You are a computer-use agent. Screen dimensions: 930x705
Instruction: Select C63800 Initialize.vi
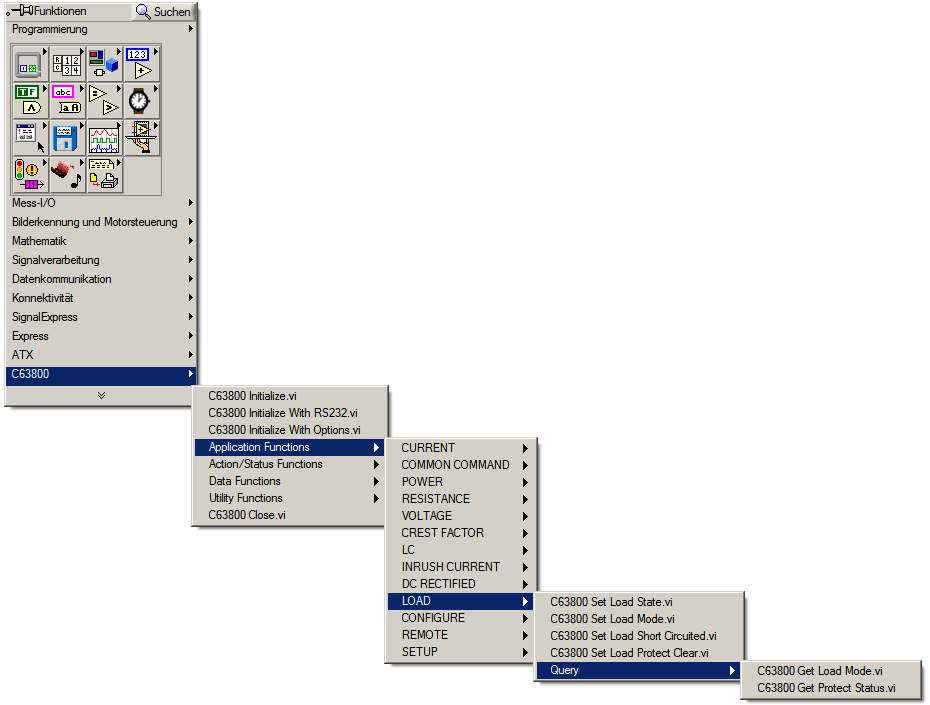[289, 395]
